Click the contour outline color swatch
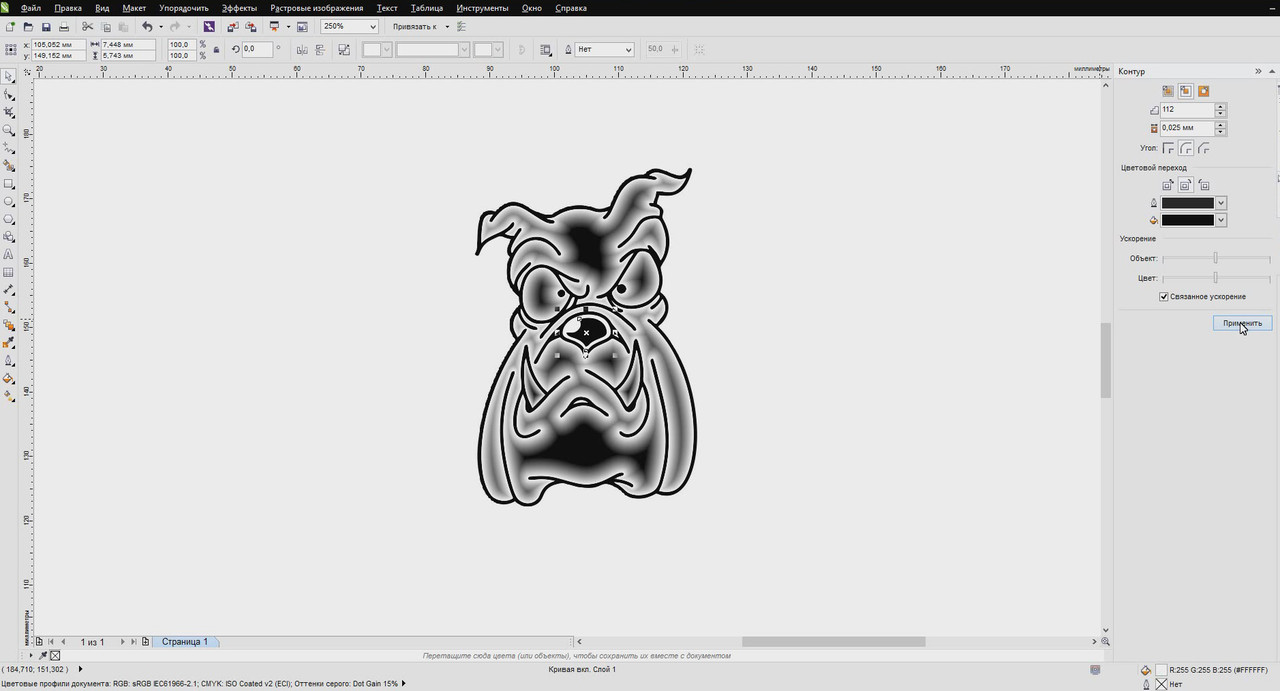Image resolution: width=1280 pixels, height=691 pixels. (x=1188, y=203)
